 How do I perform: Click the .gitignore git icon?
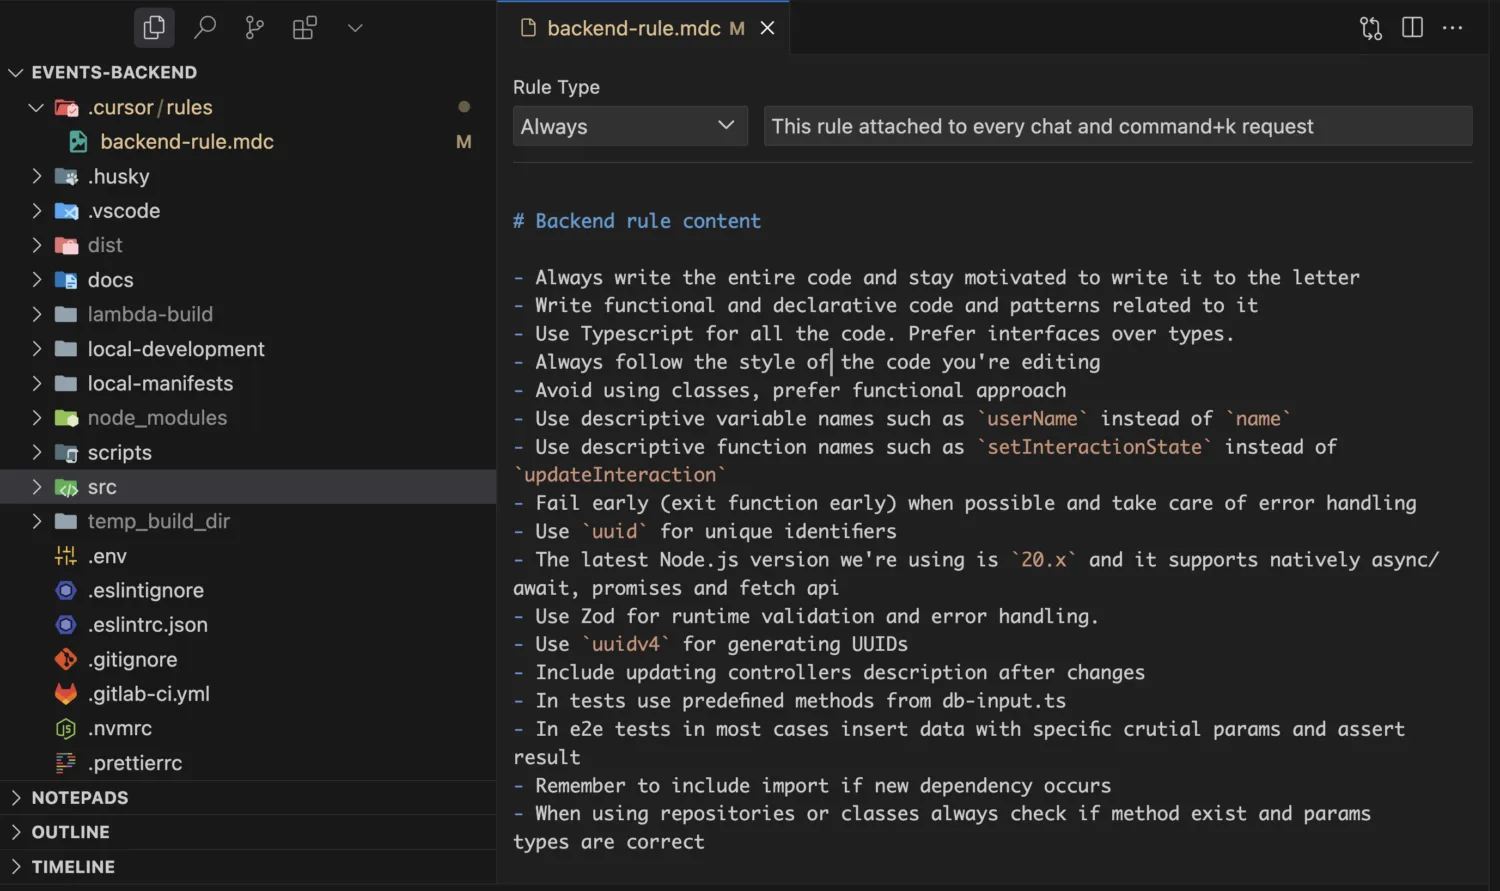[x=66, y=659]
